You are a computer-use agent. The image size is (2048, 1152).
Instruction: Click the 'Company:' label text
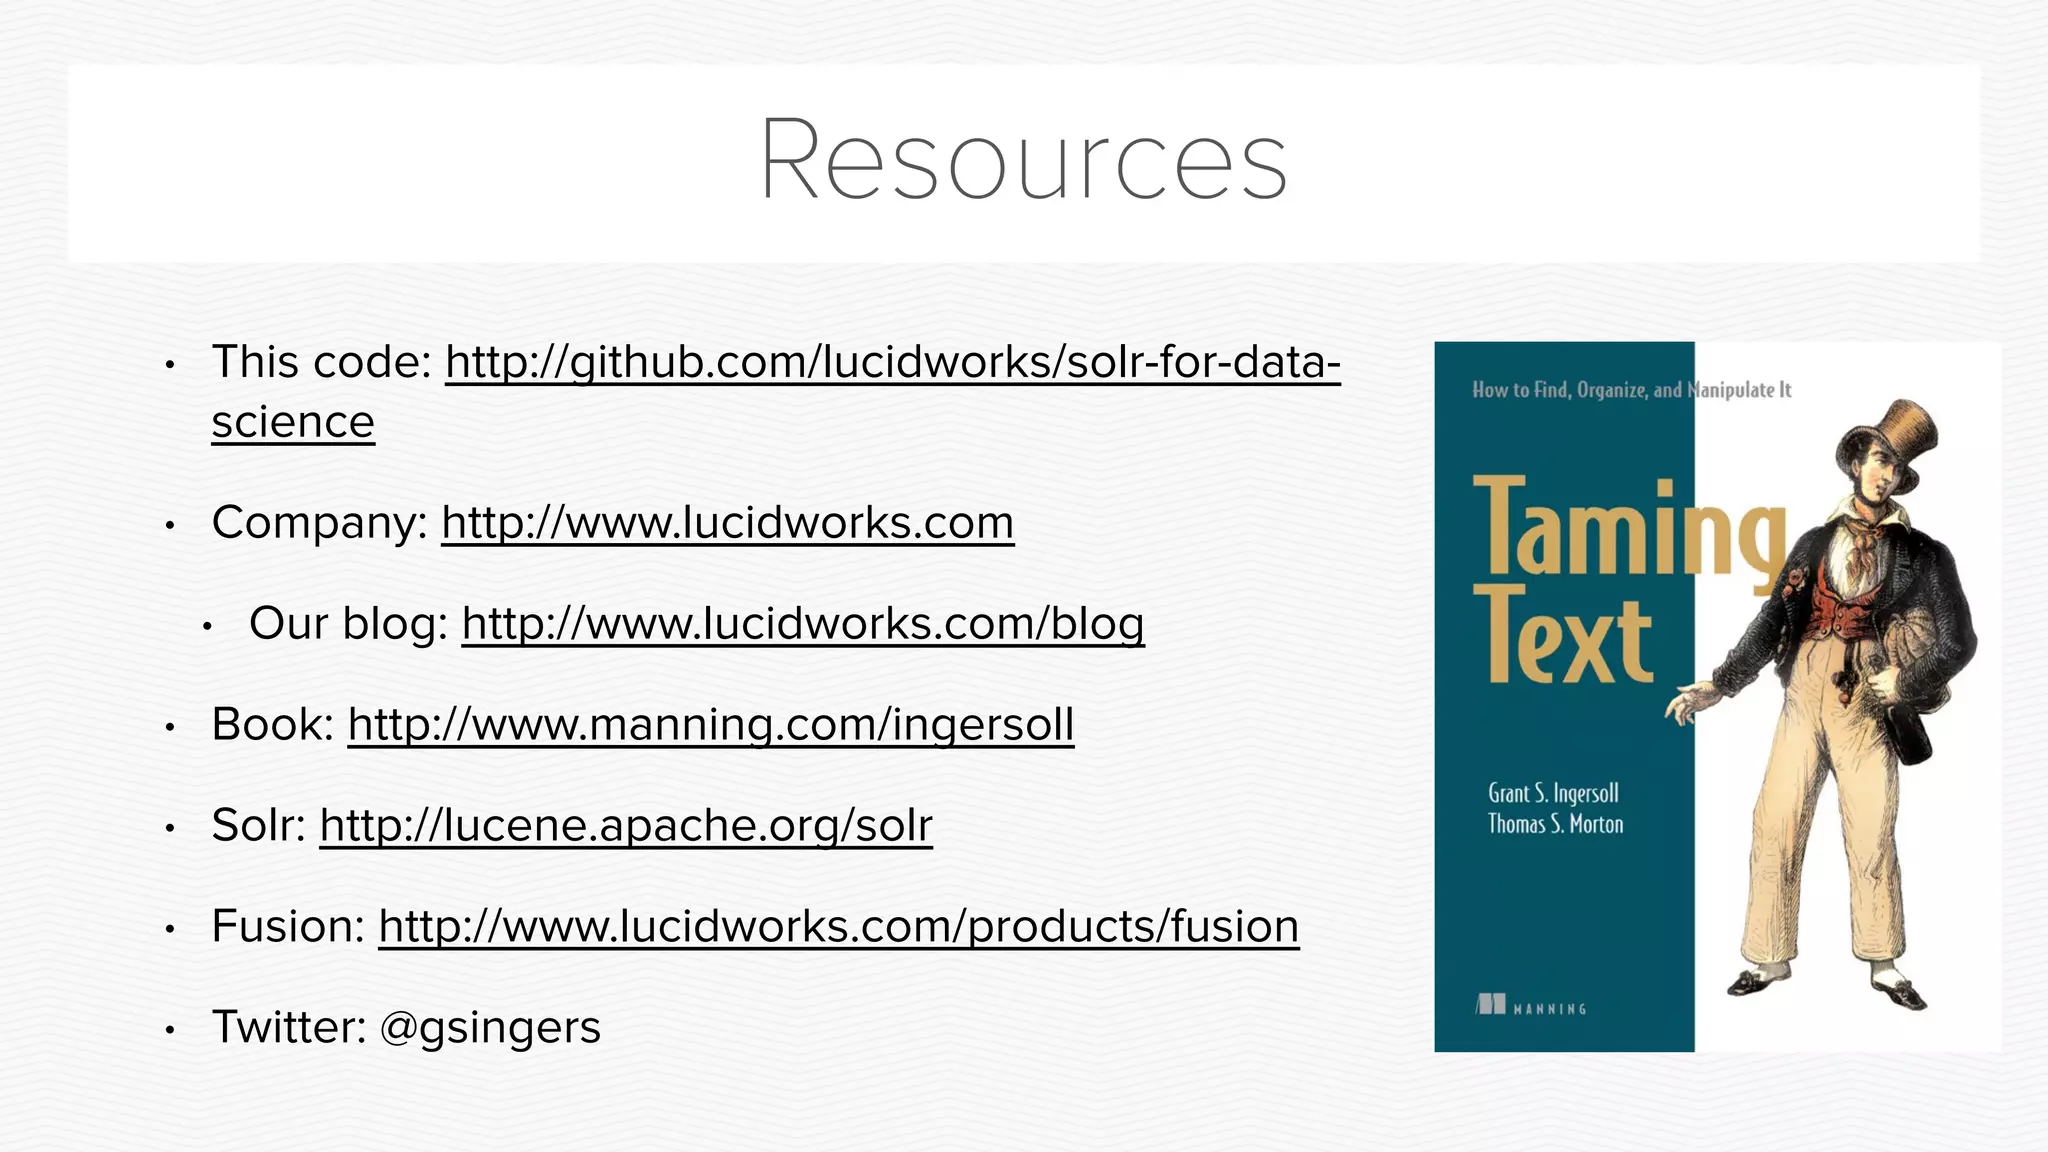[320, 523]
